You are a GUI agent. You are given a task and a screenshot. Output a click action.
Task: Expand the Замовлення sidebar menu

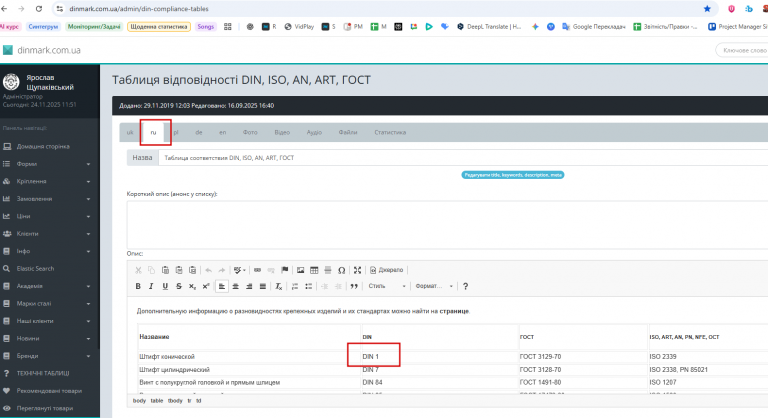(x=48, y=199)
